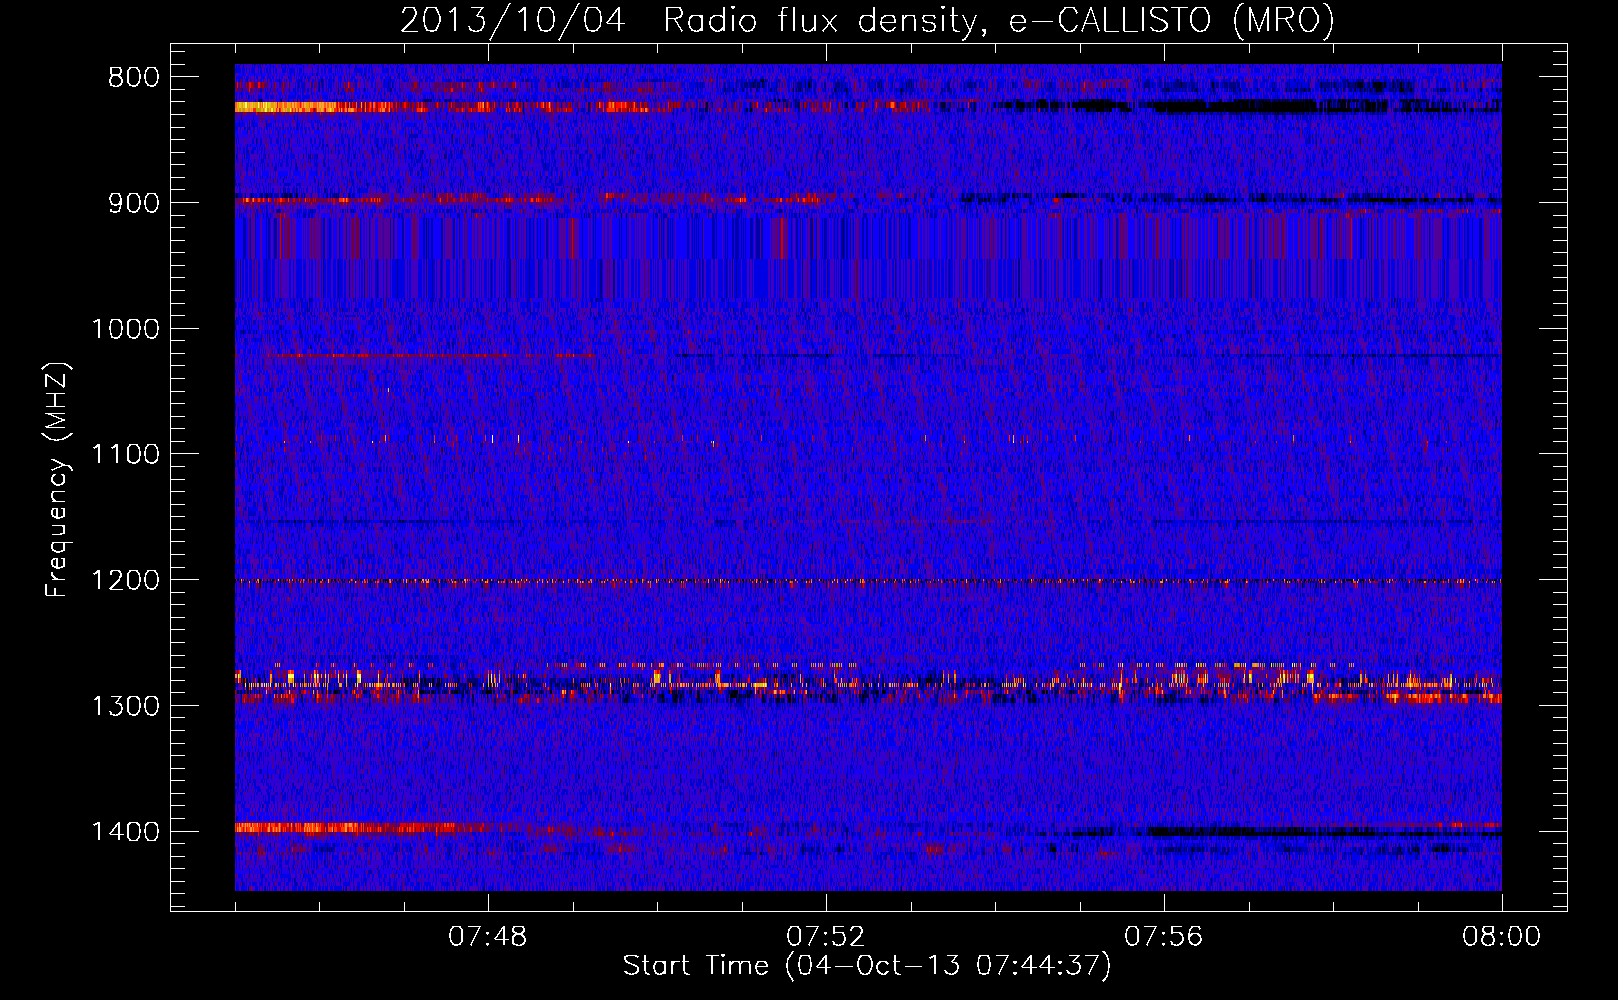1618x1000 pixels.
Task: Click the 07:56 time axis label
Action: click(1164, 937)
